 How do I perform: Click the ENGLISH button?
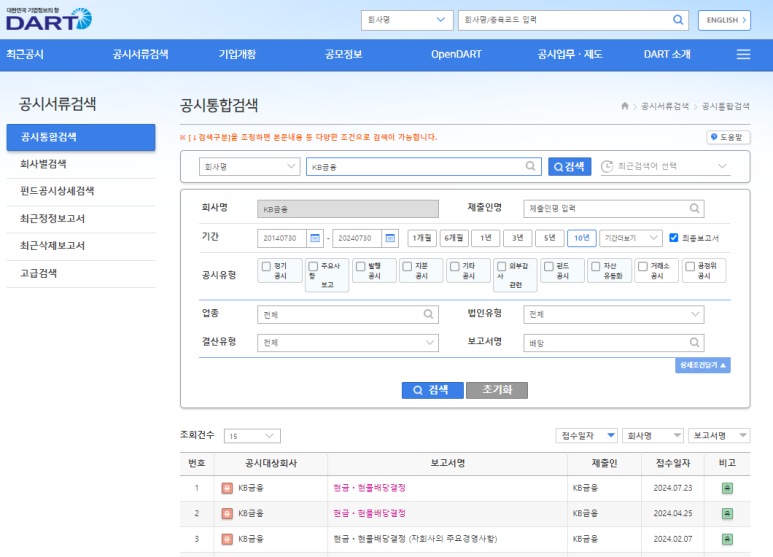point(724,20)
